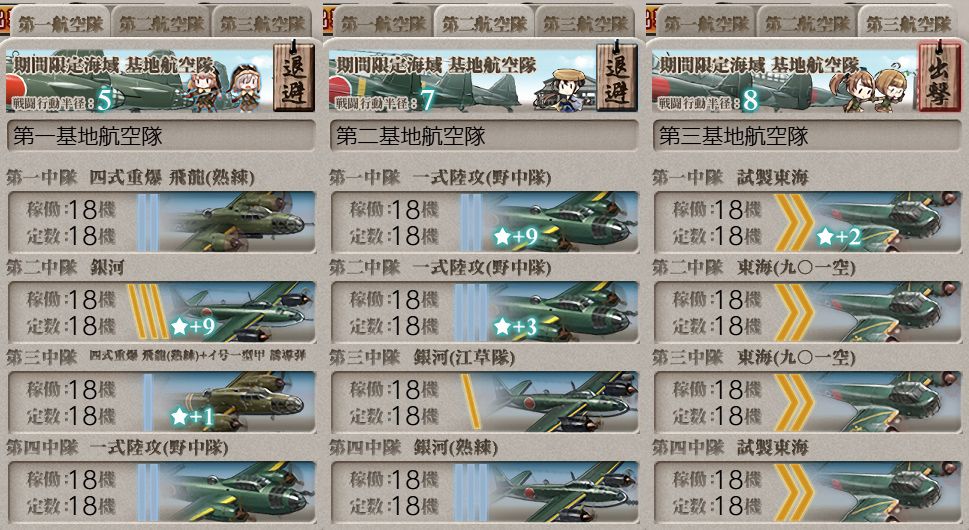The image size is (969, 530).
Task: Edit the 第二基地航空隊 name field
Action: coord(485,136)
